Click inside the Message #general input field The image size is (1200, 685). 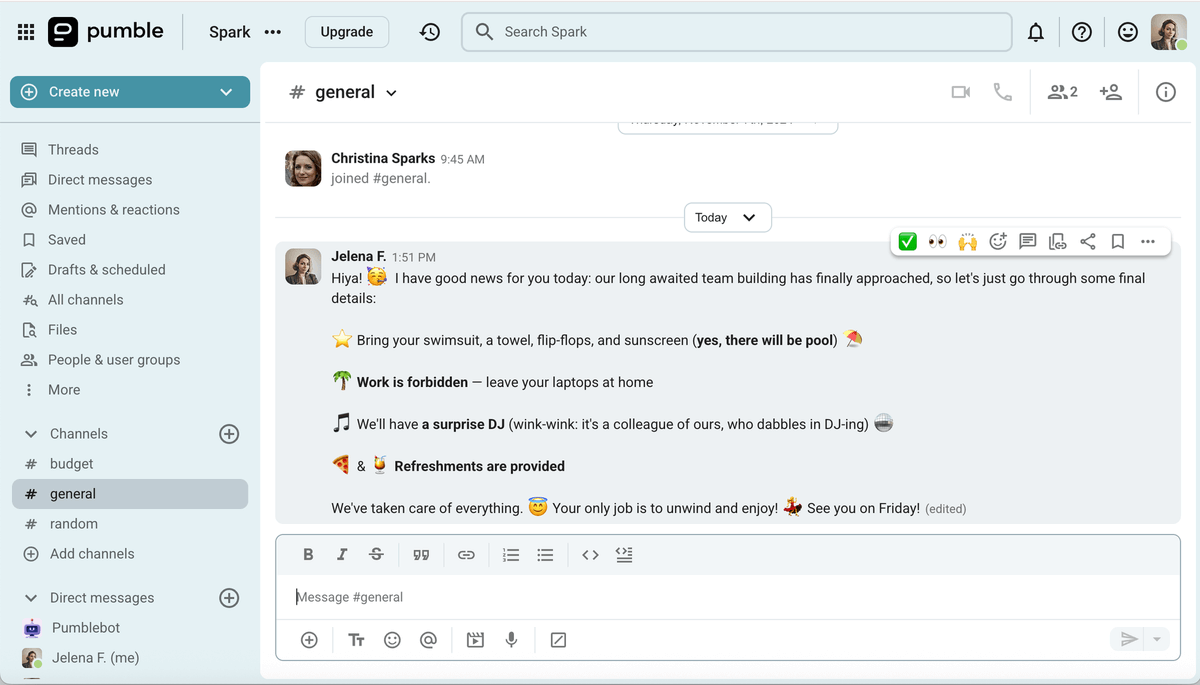click(x=600, y=597)
